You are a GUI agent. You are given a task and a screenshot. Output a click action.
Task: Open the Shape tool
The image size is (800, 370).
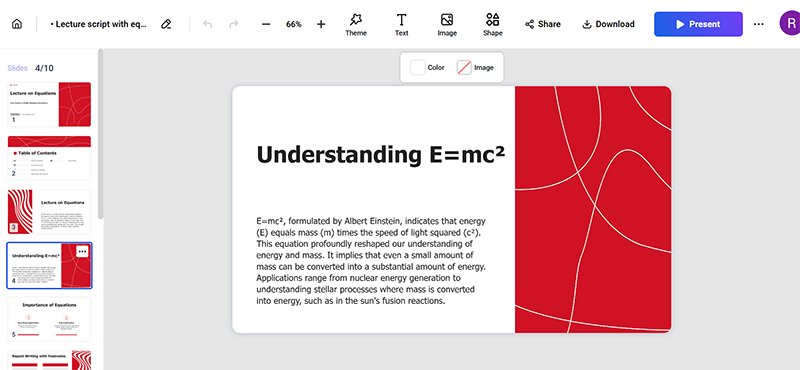pos(492,24)
